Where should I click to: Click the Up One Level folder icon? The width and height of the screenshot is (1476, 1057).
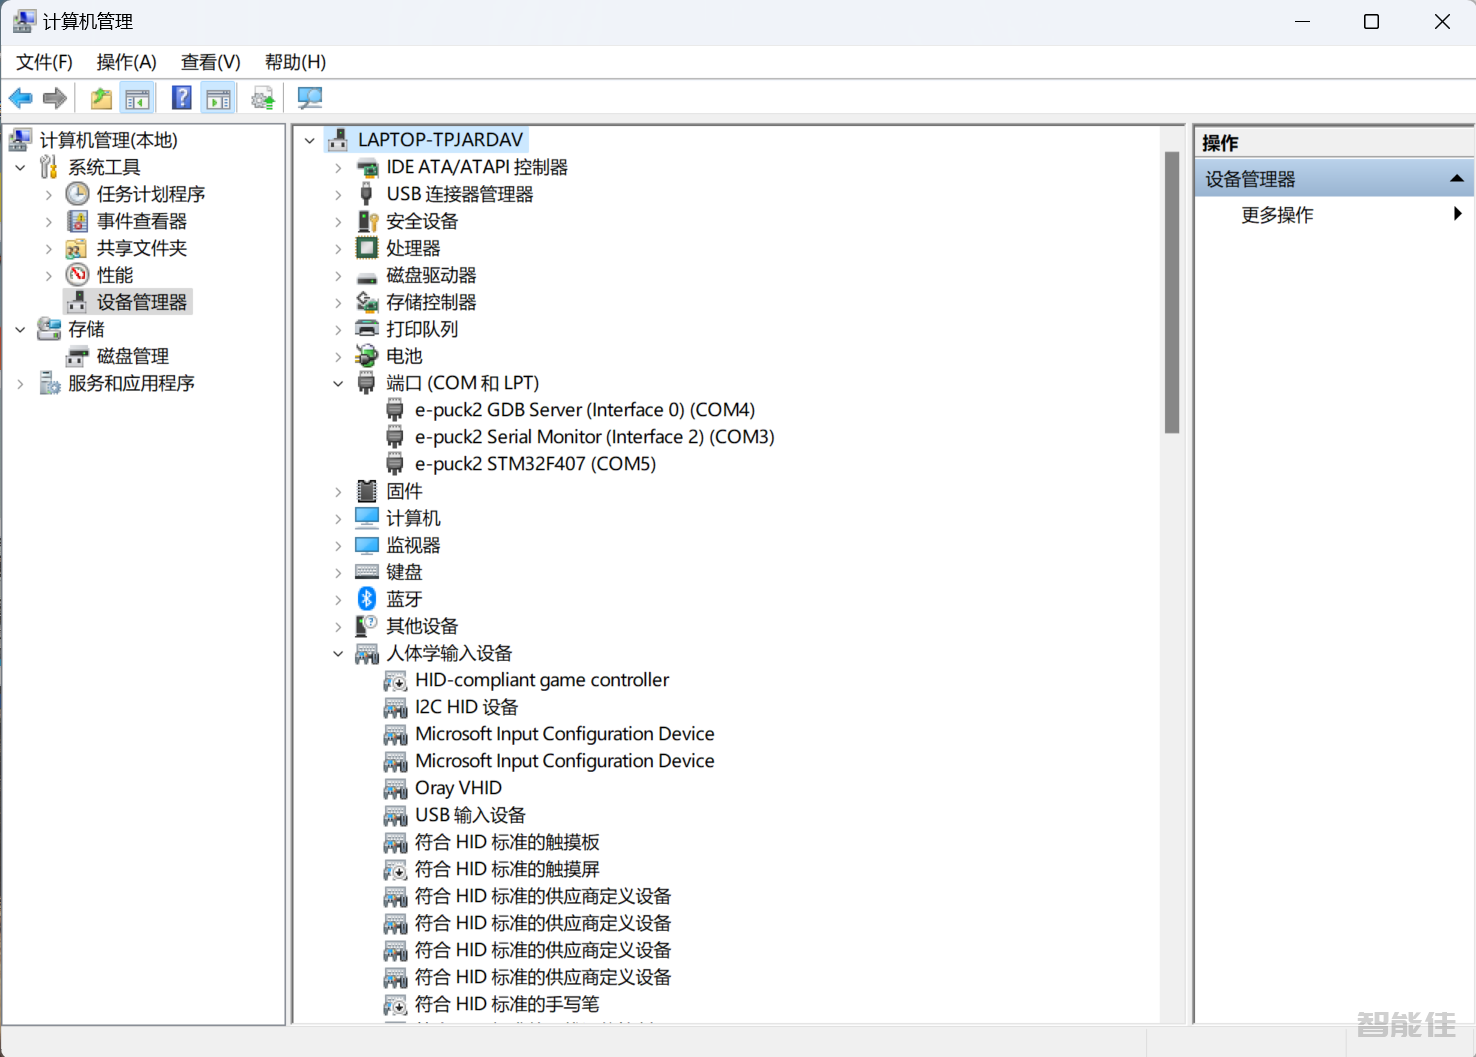pyautogui.click(x=101, y=98)
